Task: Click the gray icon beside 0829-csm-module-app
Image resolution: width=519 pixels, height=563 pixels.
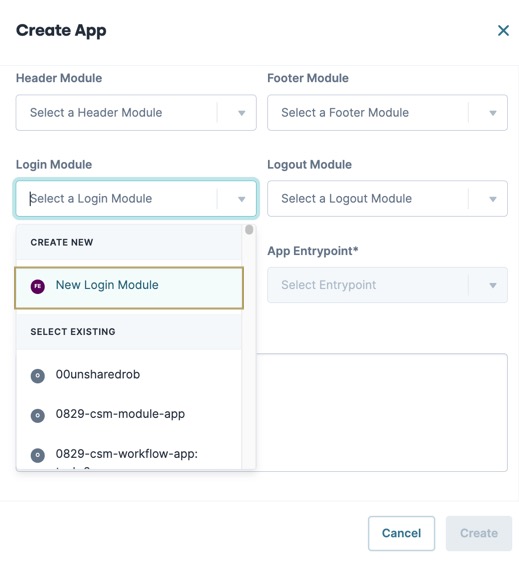Action: click(x=38, y=415)
